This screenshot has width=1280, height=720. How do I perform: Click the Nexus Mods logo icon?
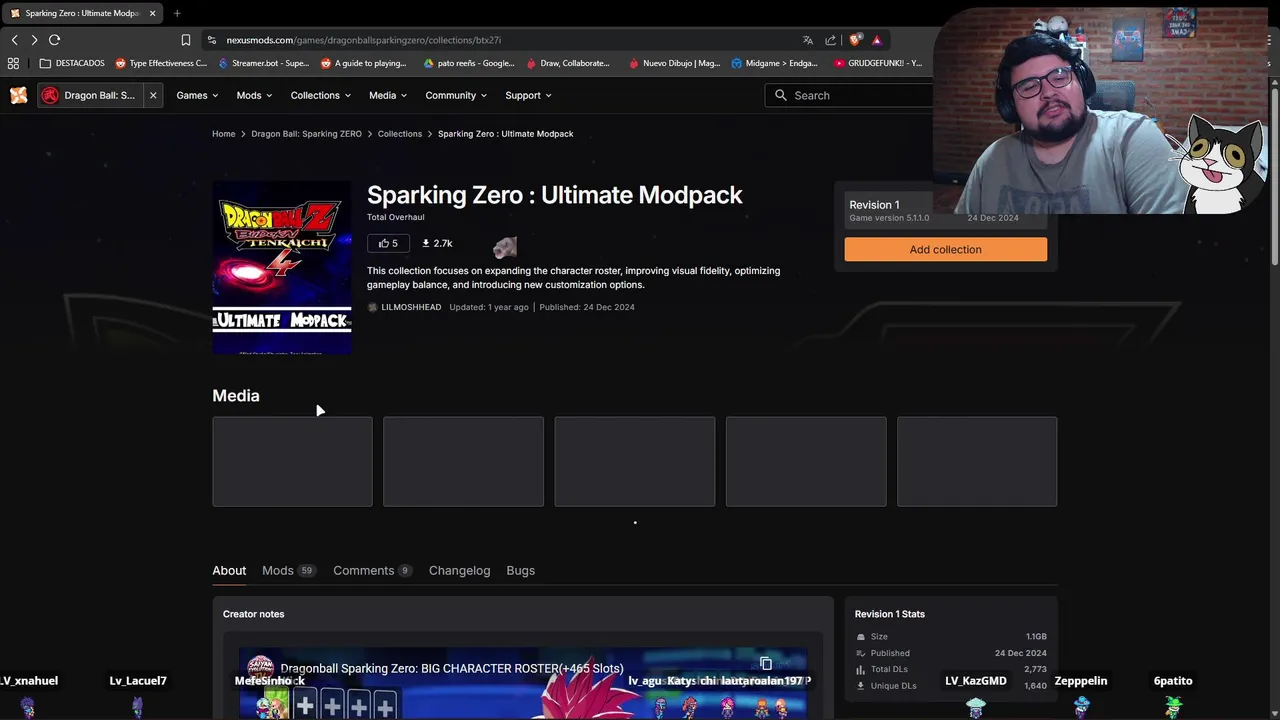pyautogui.click(x=18, y=95)
